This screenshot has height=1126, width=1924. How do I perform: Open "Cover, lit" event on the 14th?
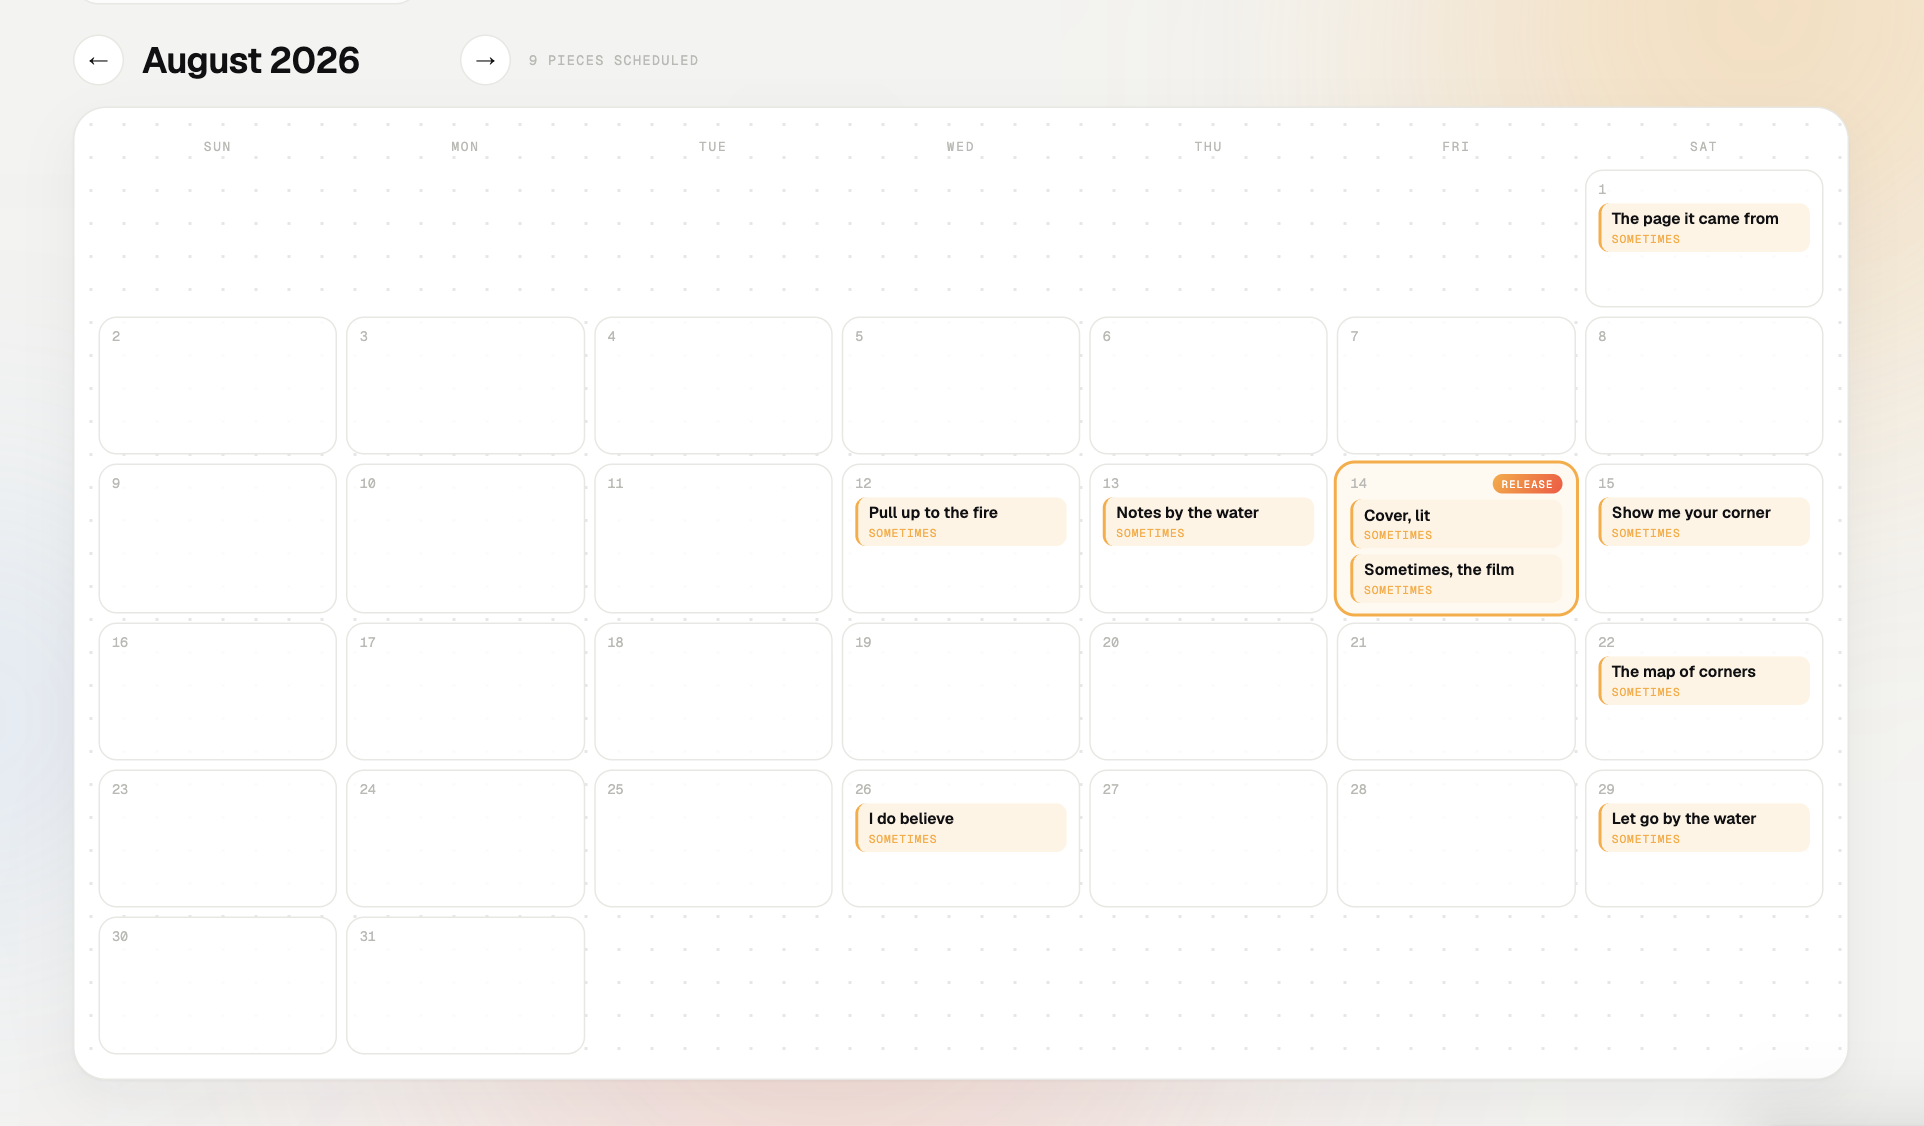1456,524
